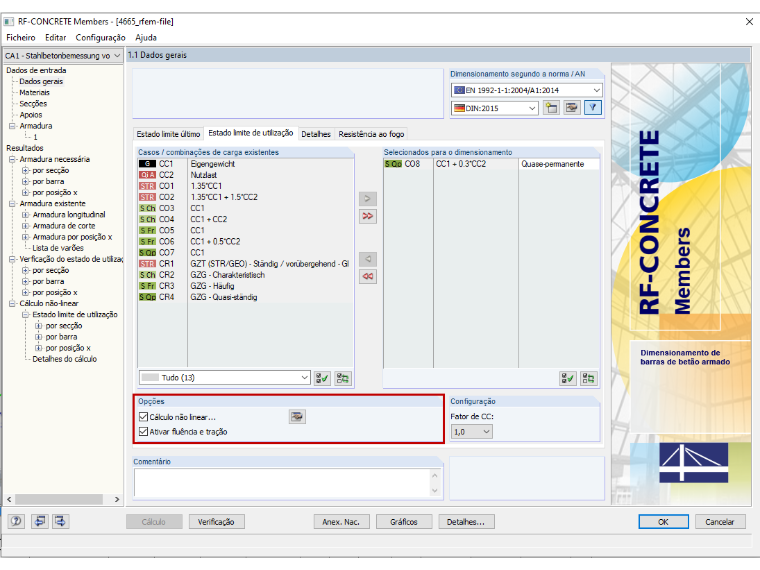Select combination CO6 CC1 + 0.5*CC2
The width and height of the screenshot is (760, 570).
(244, 241)
